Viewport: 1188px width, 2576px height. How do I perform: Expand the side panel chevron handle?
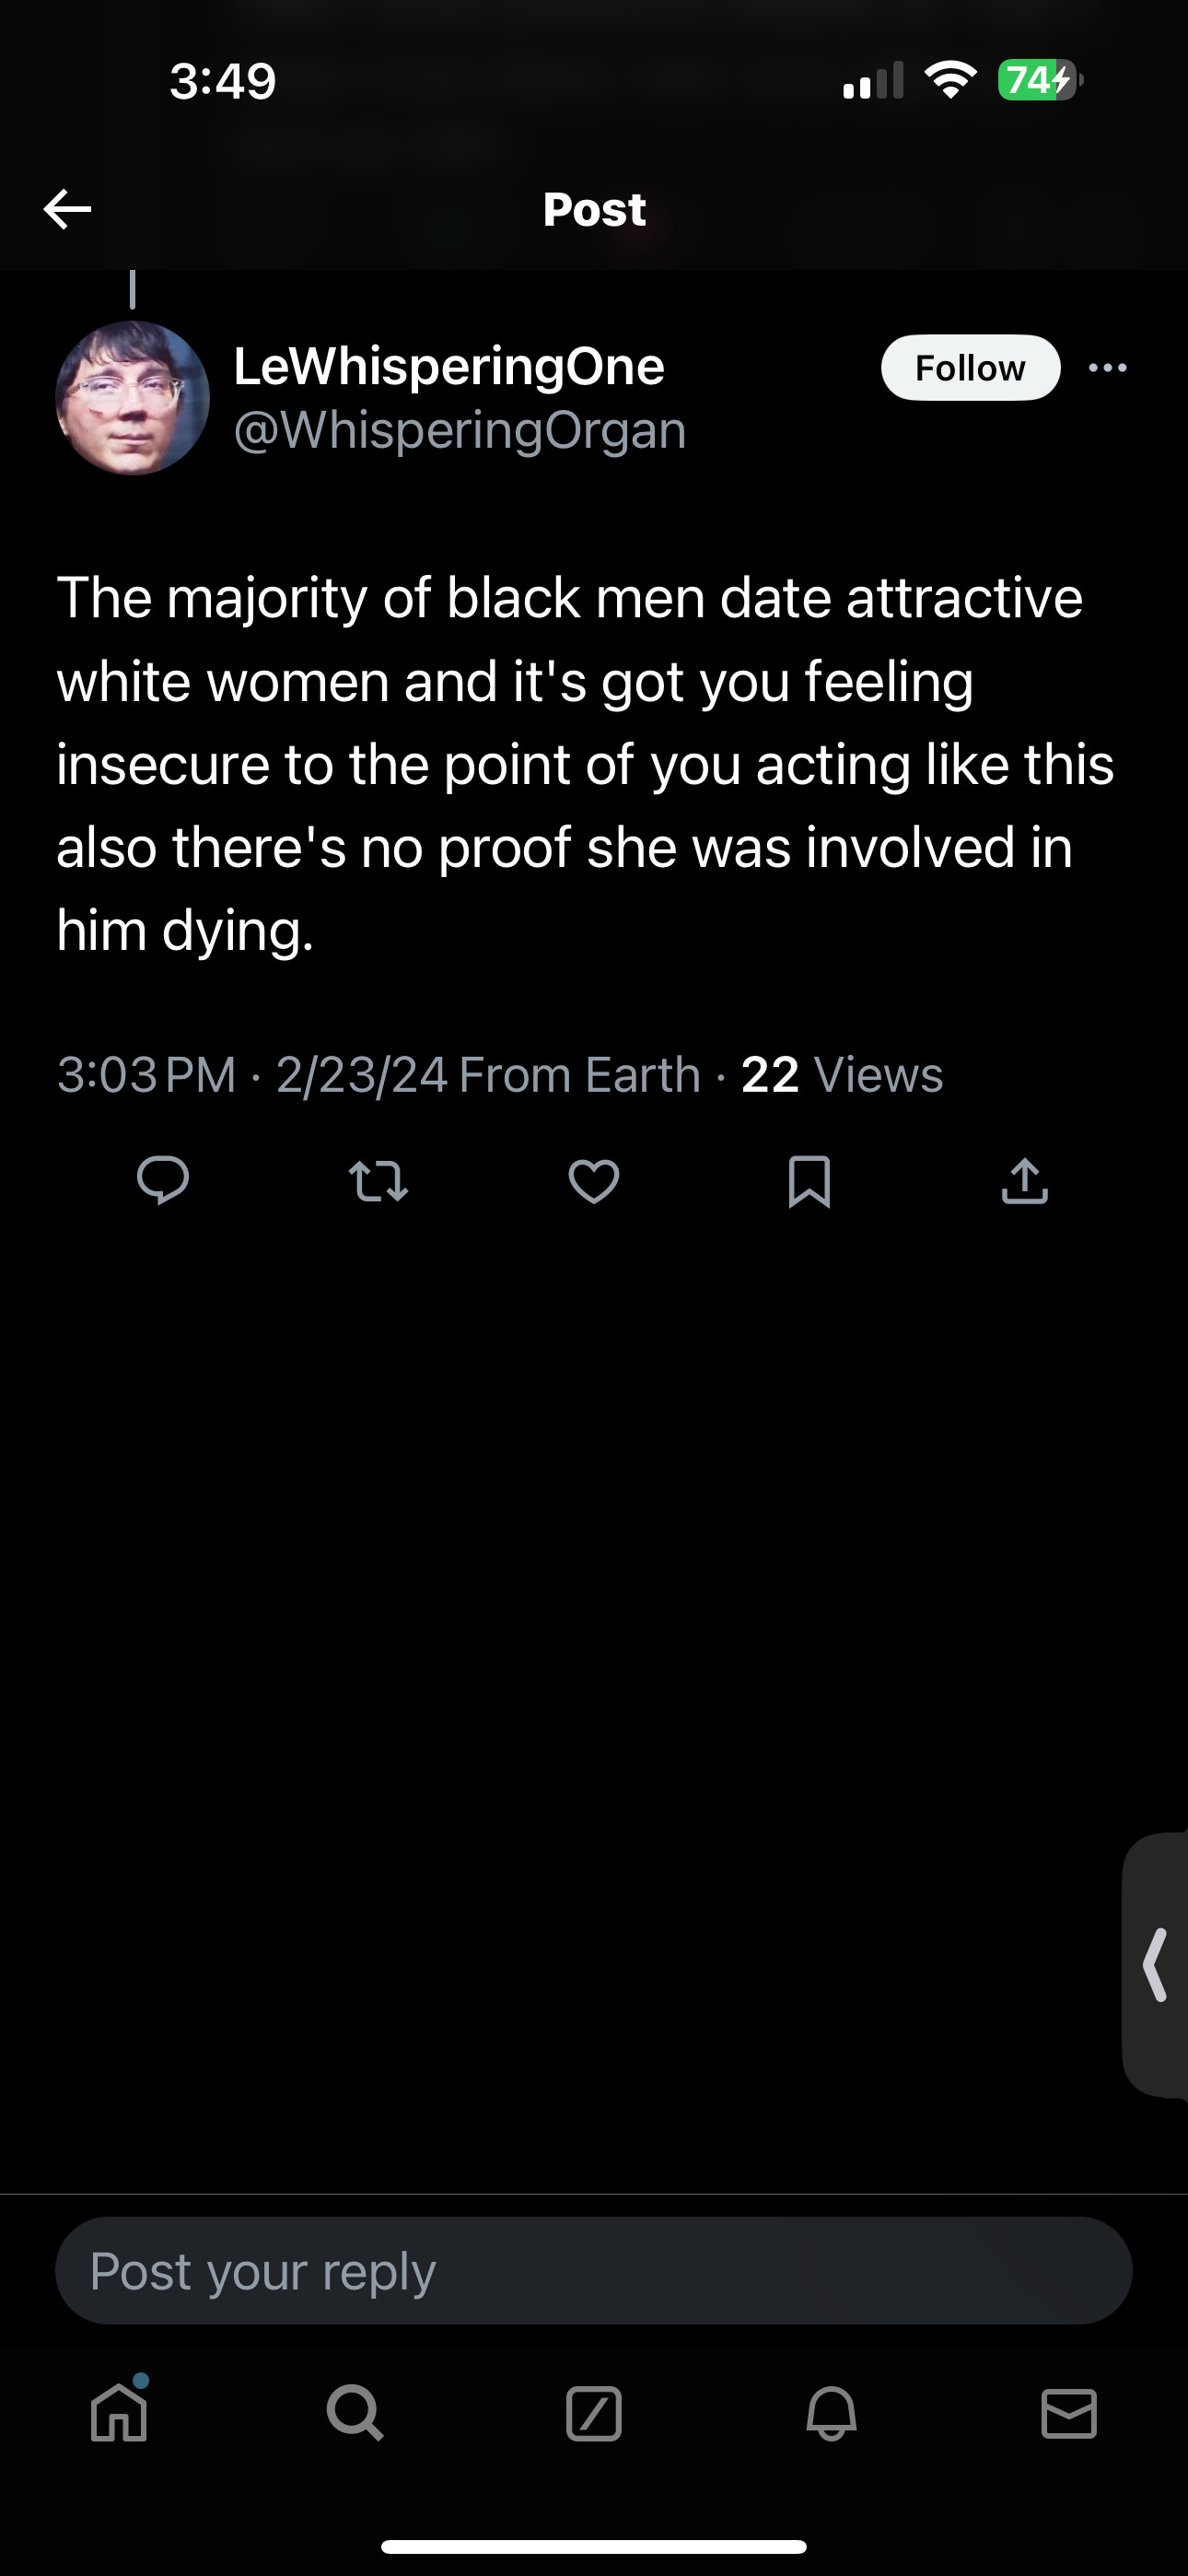1156,1965
